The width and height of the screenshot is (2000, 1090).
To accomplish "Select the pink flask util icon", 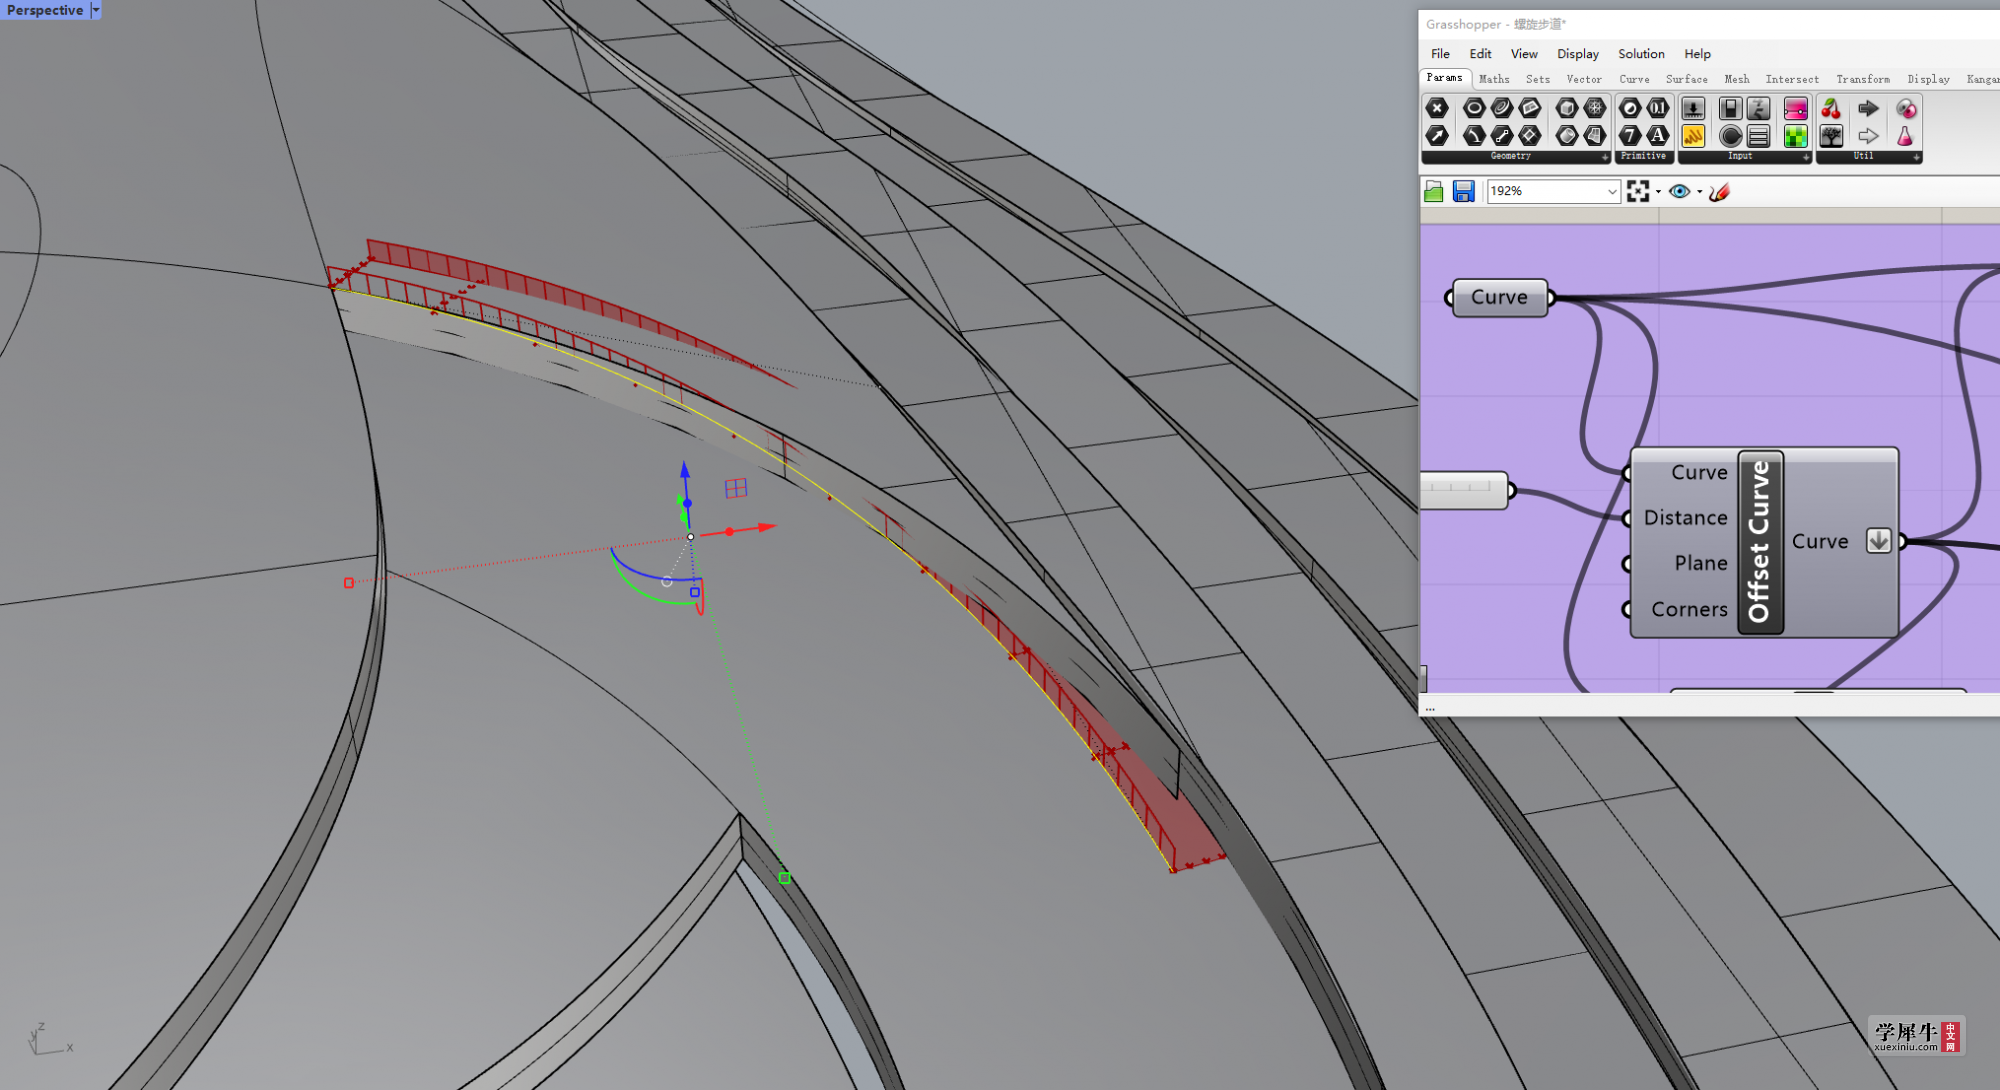I will (1905, 135).
